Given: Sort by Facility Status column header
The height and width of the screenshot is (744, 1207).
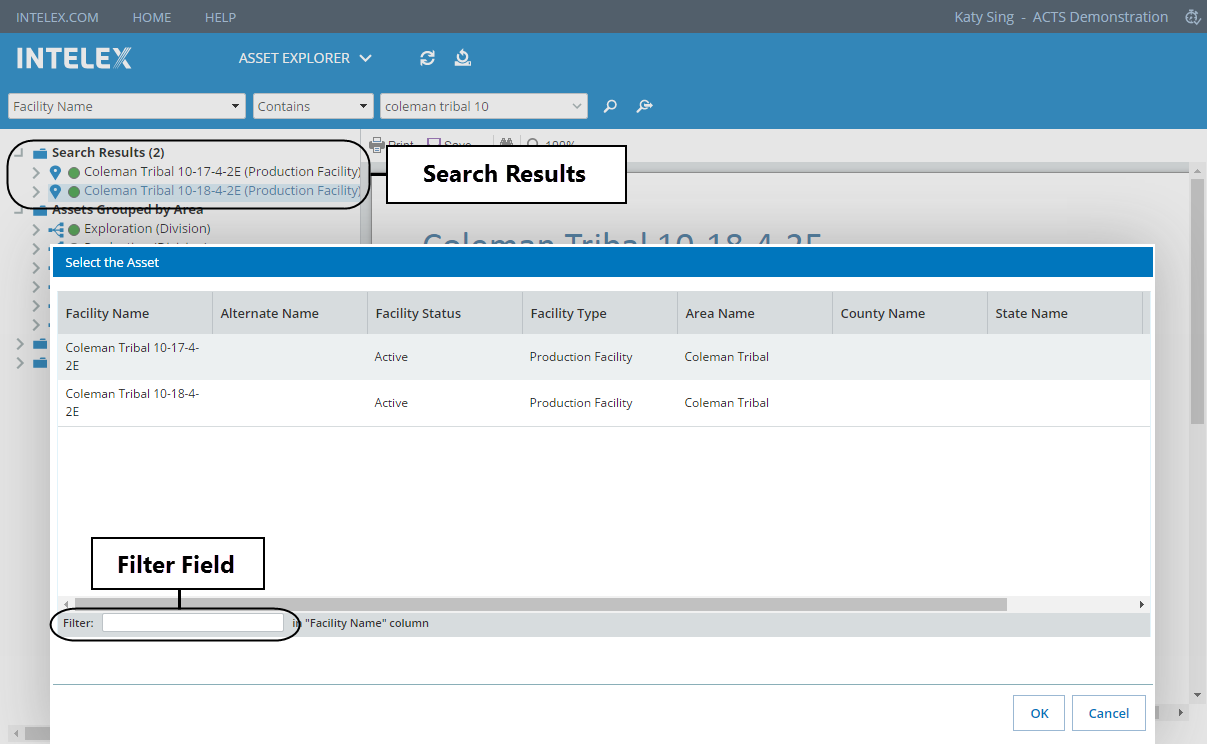Looking at the screenshot, I should point(445,313).
